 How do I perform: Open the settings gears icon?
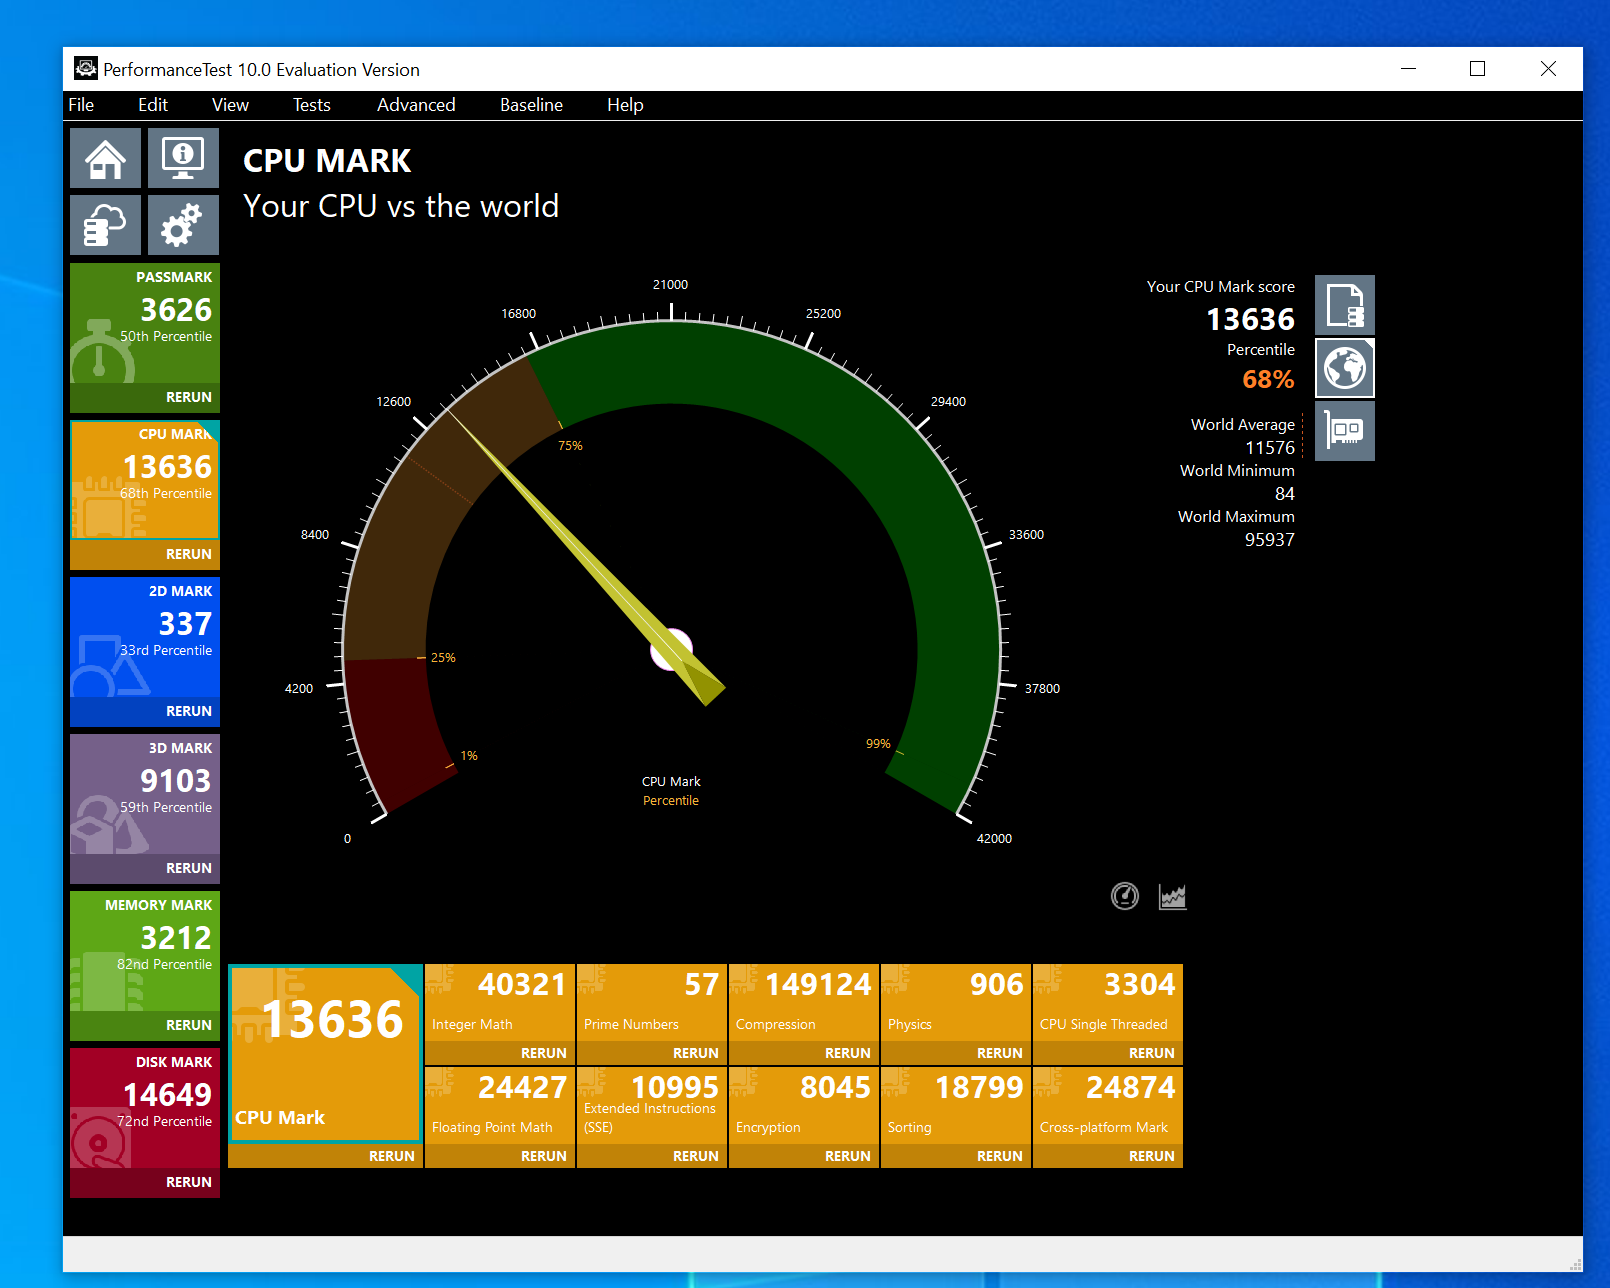point(183,224)
